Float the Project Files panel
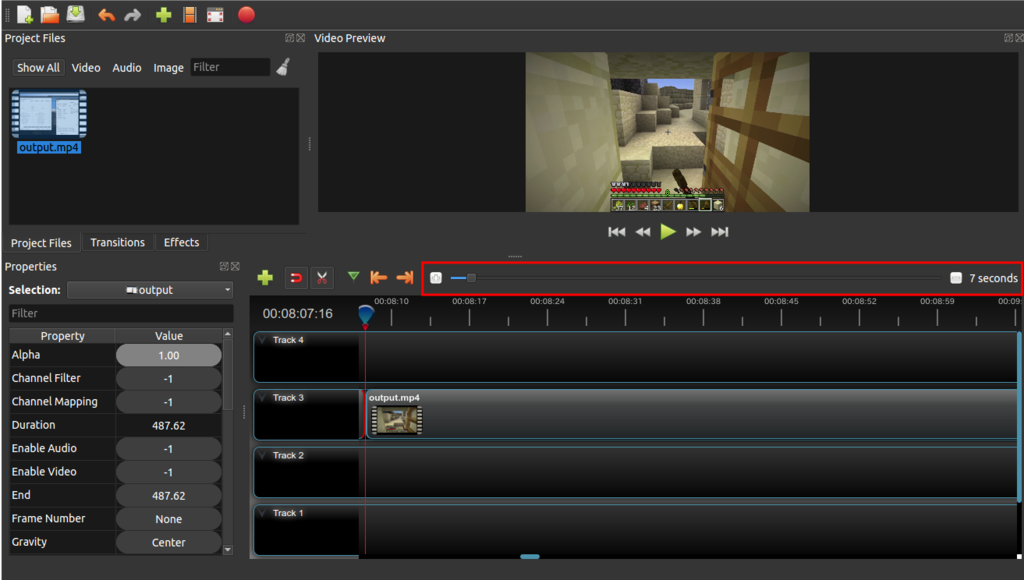 click(x=289, y=38)
